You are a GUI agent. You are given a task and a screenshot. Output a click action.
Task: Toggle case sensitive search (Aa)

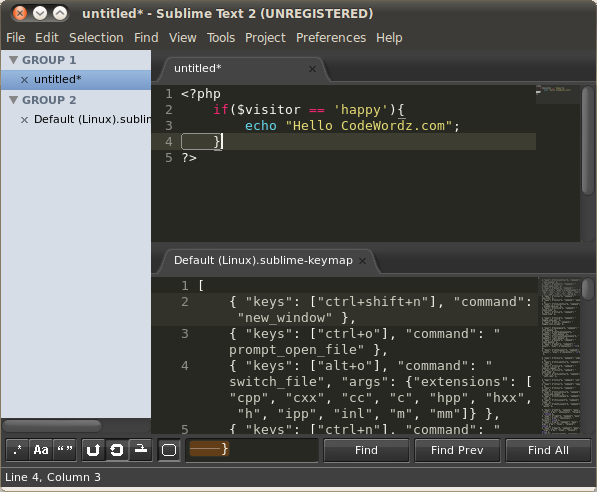[x=41, y=450]
